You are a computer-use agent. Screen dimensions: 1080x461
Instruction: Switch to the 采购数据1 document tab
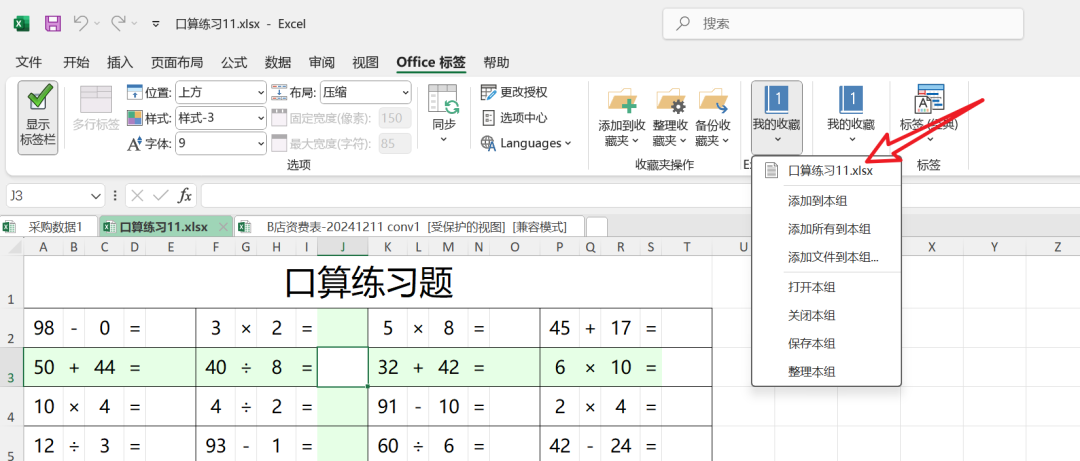coord(48,227)
